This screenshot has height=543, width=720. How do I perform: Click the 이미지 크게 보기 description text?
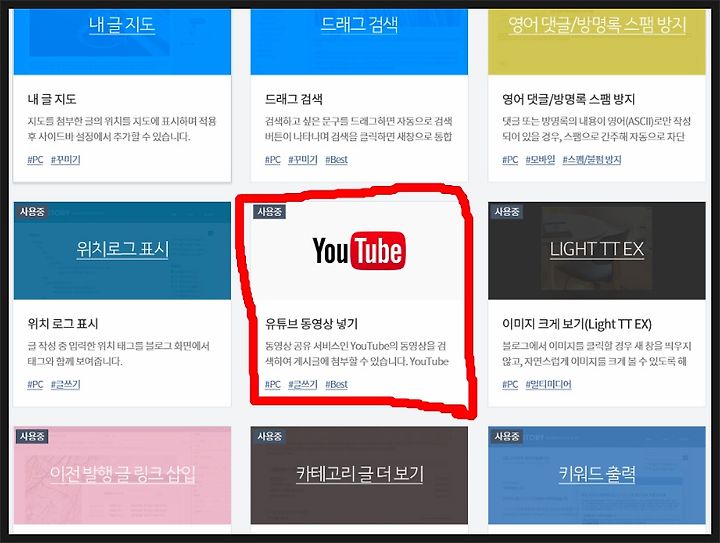tap(596, 353)
